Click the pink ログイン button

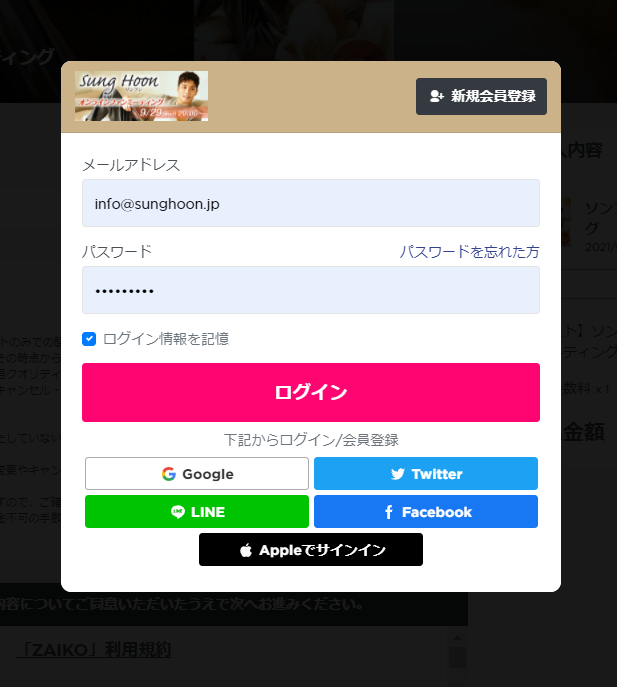311,392
